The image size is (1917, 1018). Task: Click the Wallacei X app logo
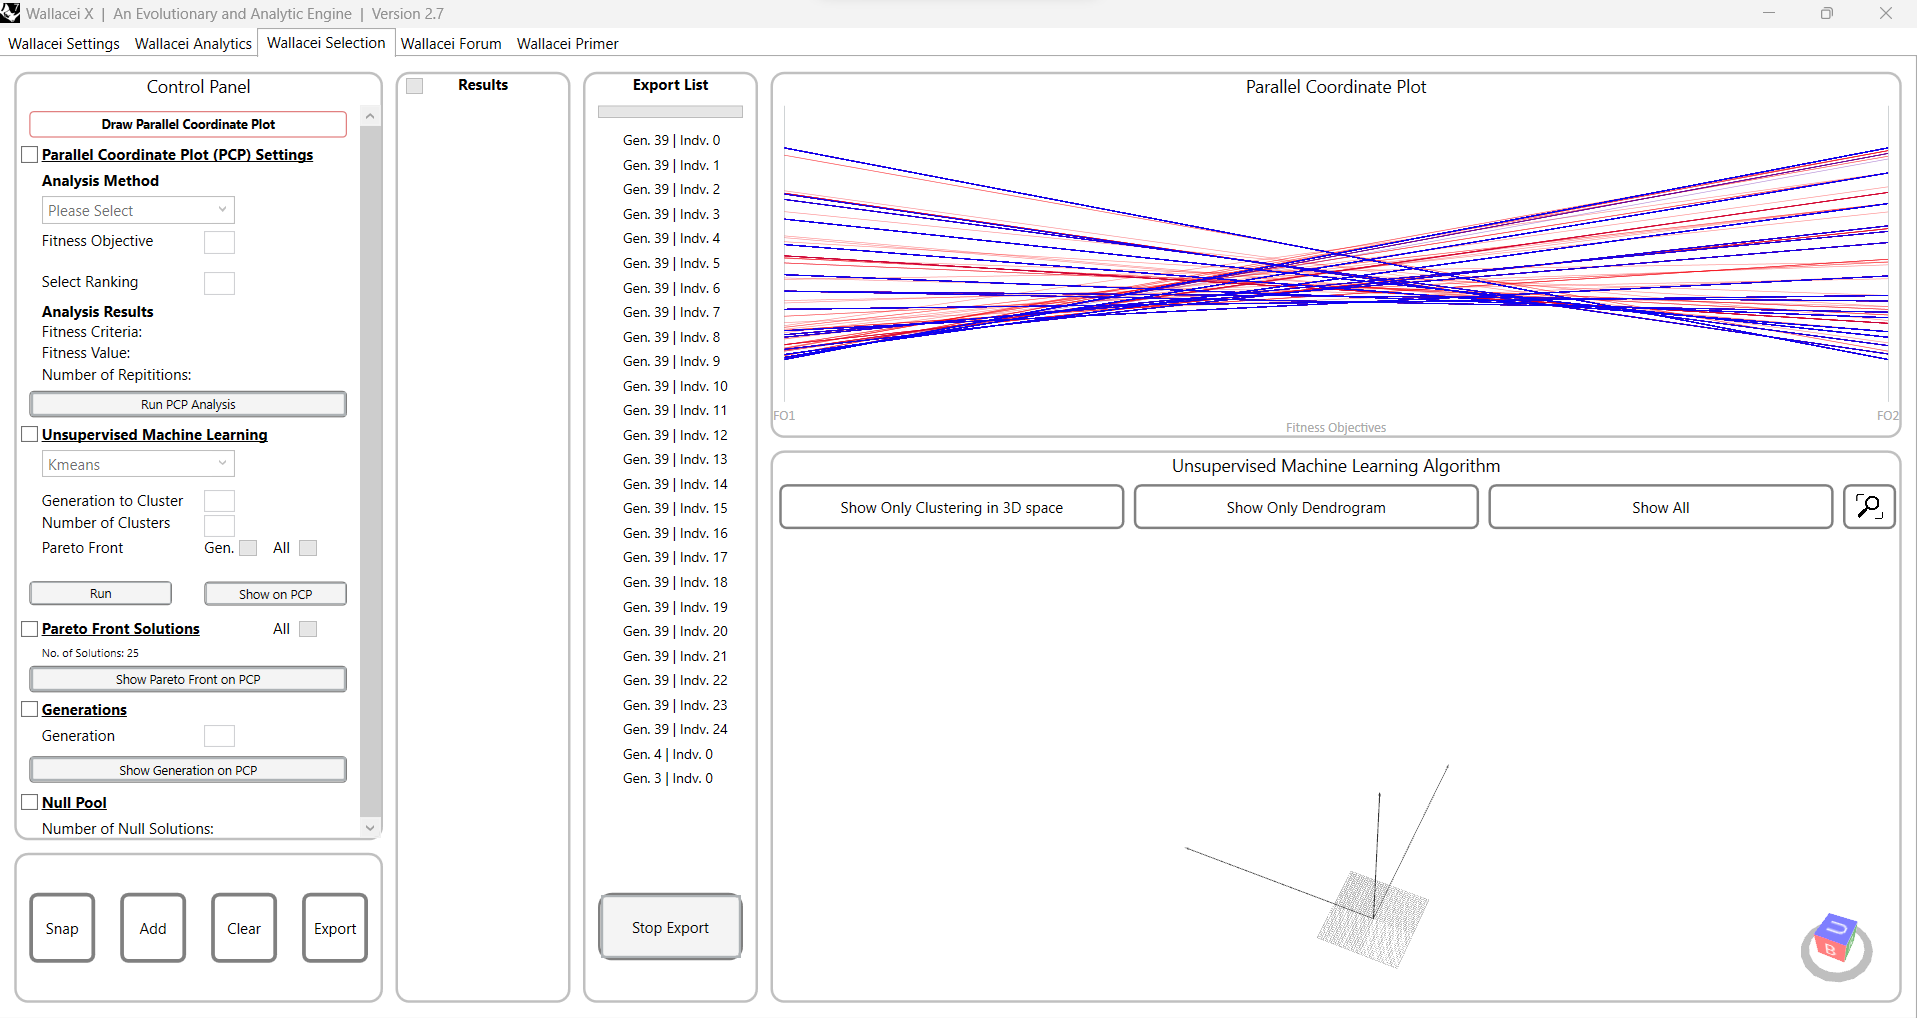[x=11, y=13]
